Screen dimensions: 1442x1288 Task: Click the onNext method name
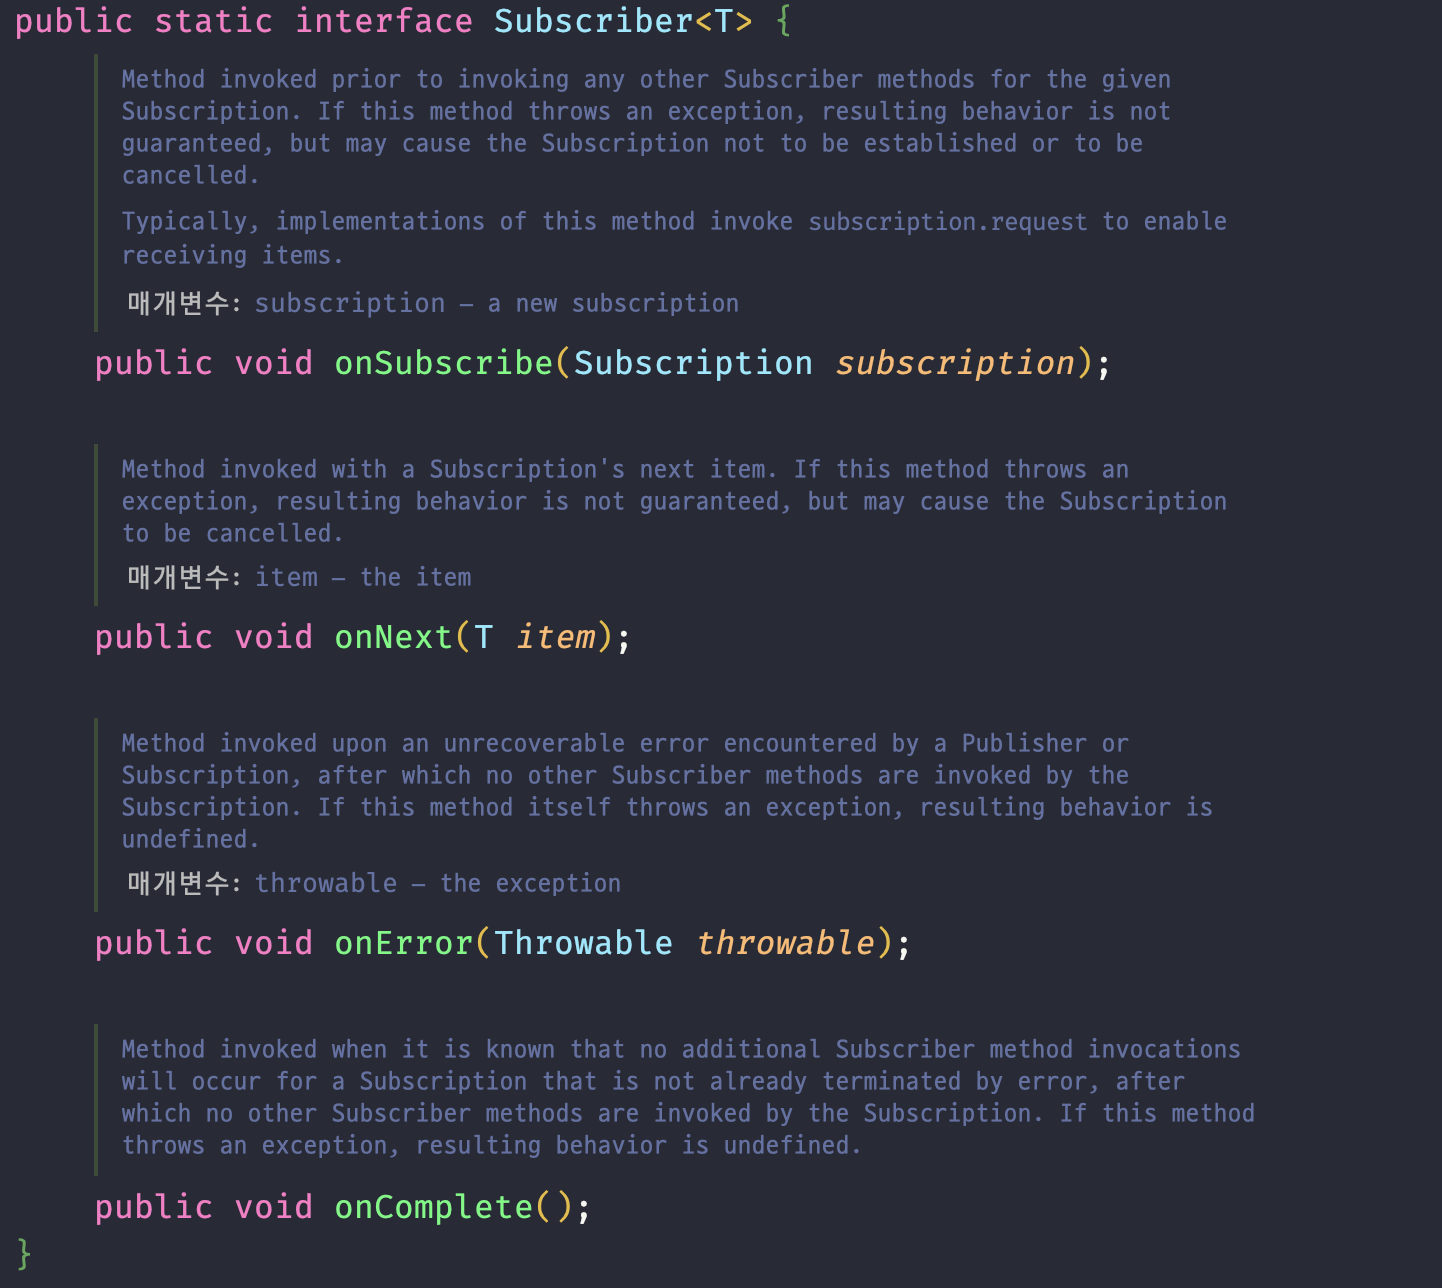point(394,637)
